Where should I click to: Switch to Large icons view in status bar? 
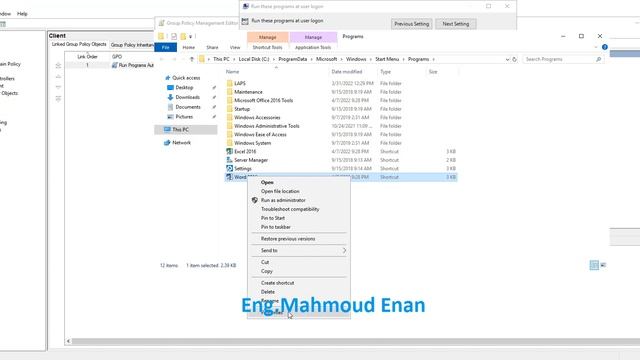point(603,265)
